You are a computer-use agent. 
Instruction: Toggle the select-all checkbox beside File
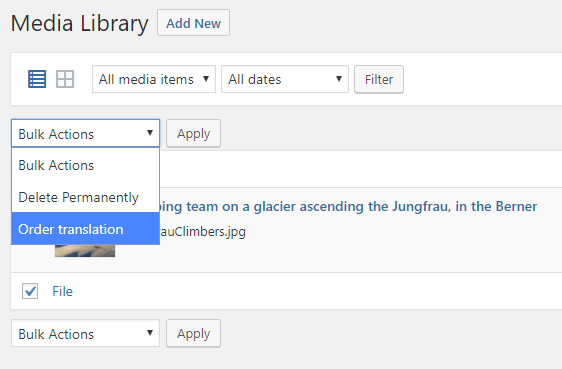point(30,291)
